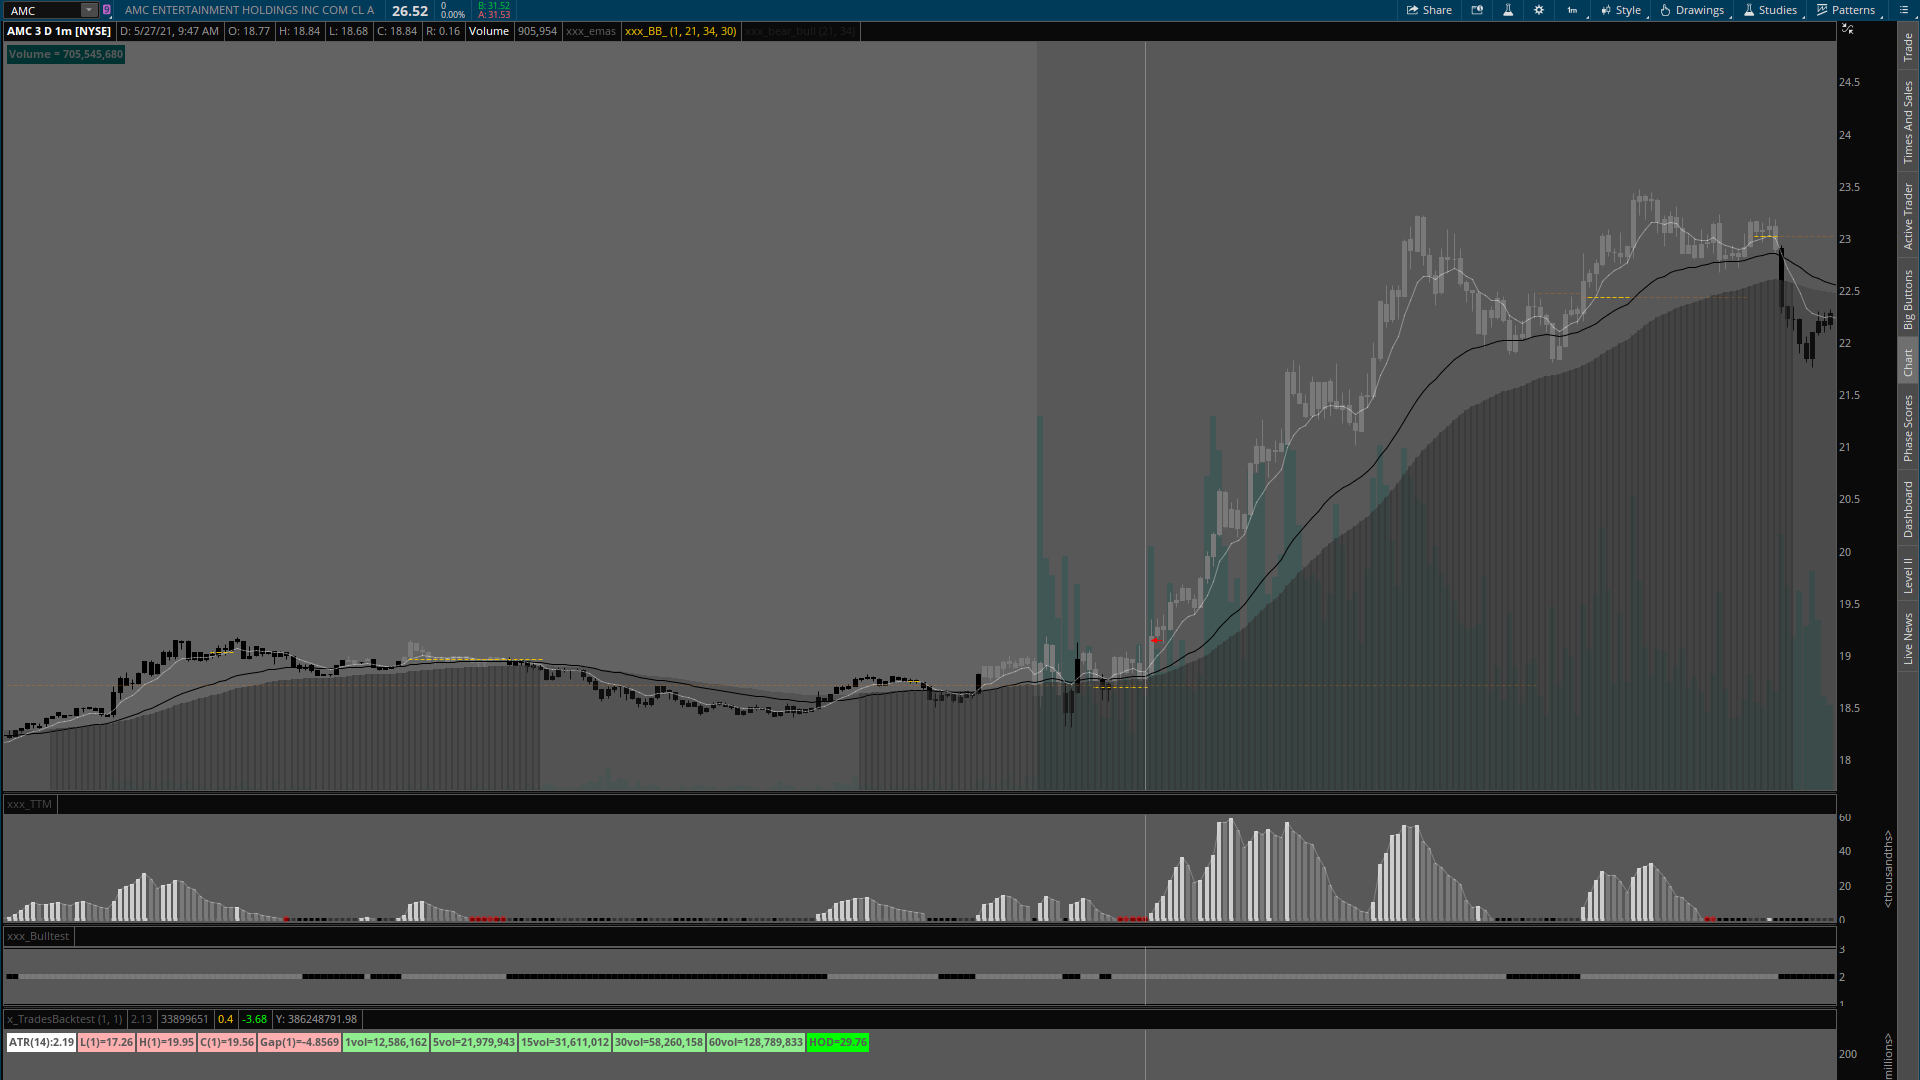This screenshot has height=1080, width=1920.
Task: Click the chart collapse arrows icon near price axis
Action: [1848, 29]
